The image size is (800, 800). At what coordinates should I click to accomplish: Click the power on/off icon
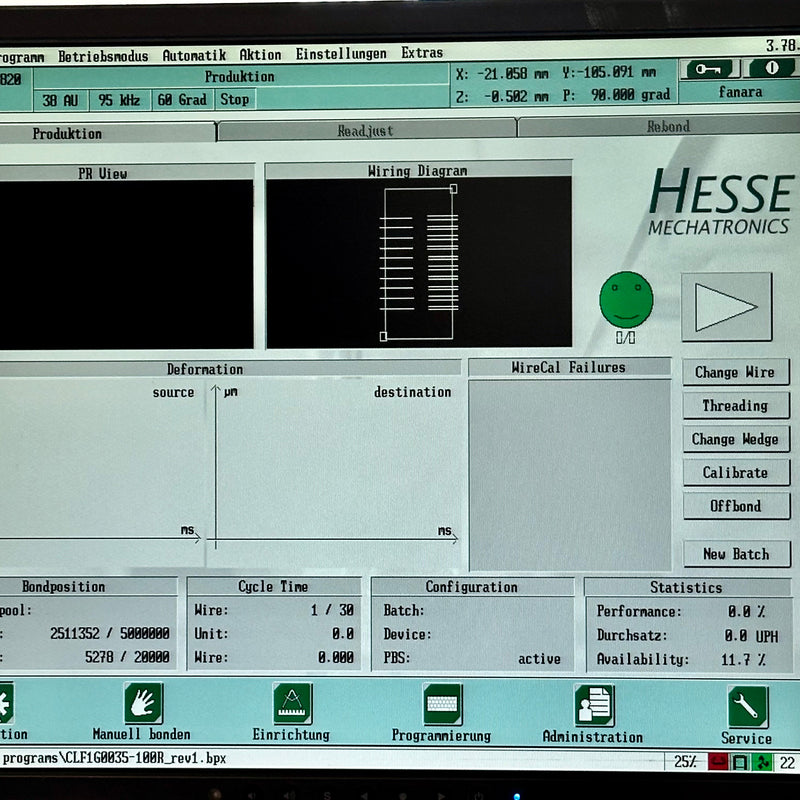(x=771, y=68)
